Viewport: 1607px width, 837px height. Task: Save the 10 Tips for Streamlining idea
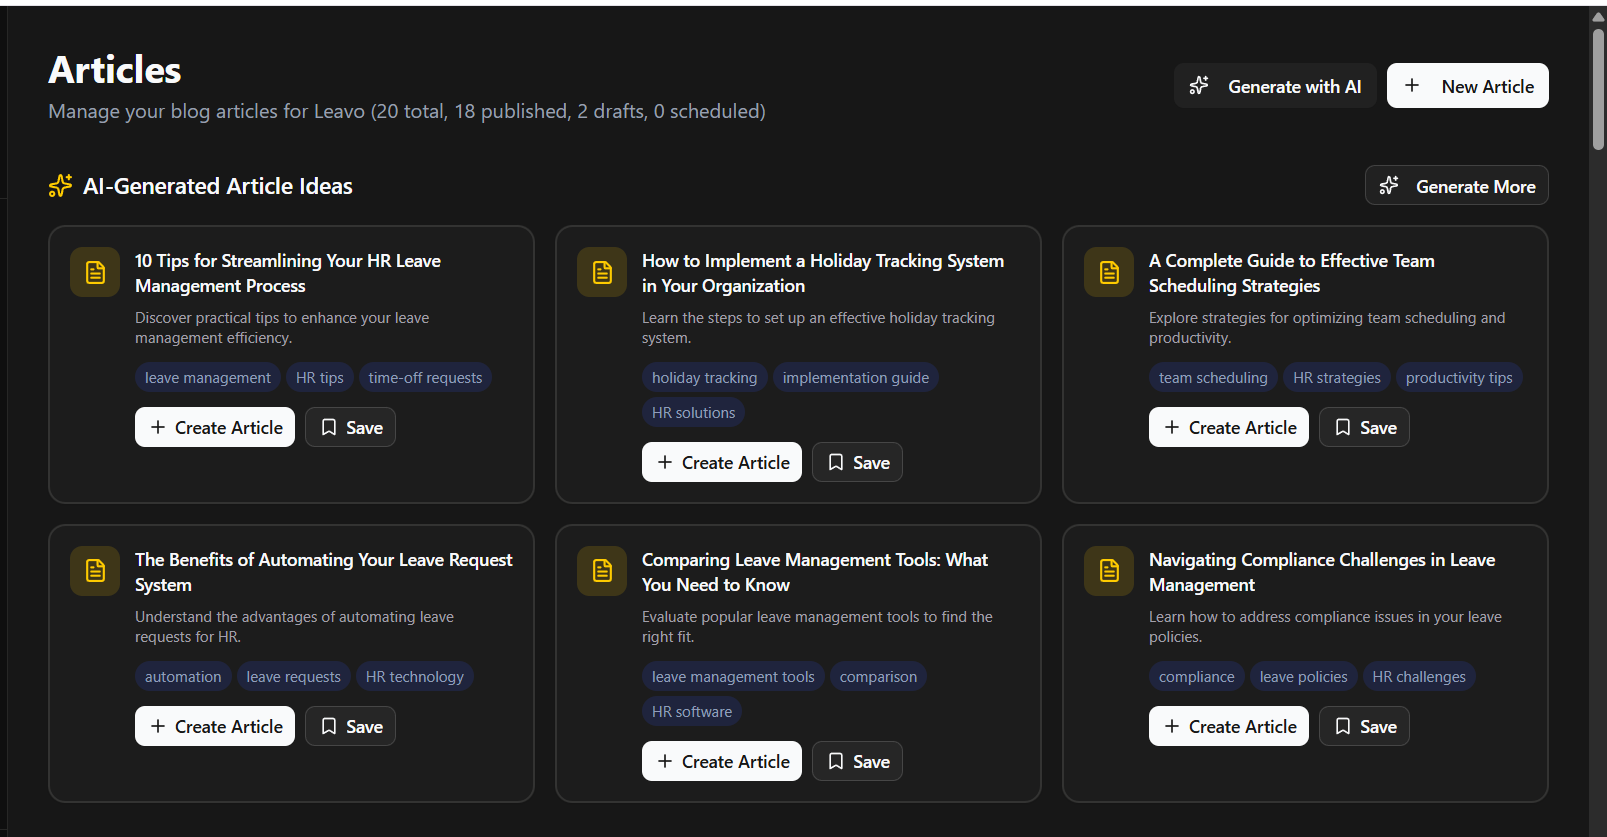click(x=350, y=427)
